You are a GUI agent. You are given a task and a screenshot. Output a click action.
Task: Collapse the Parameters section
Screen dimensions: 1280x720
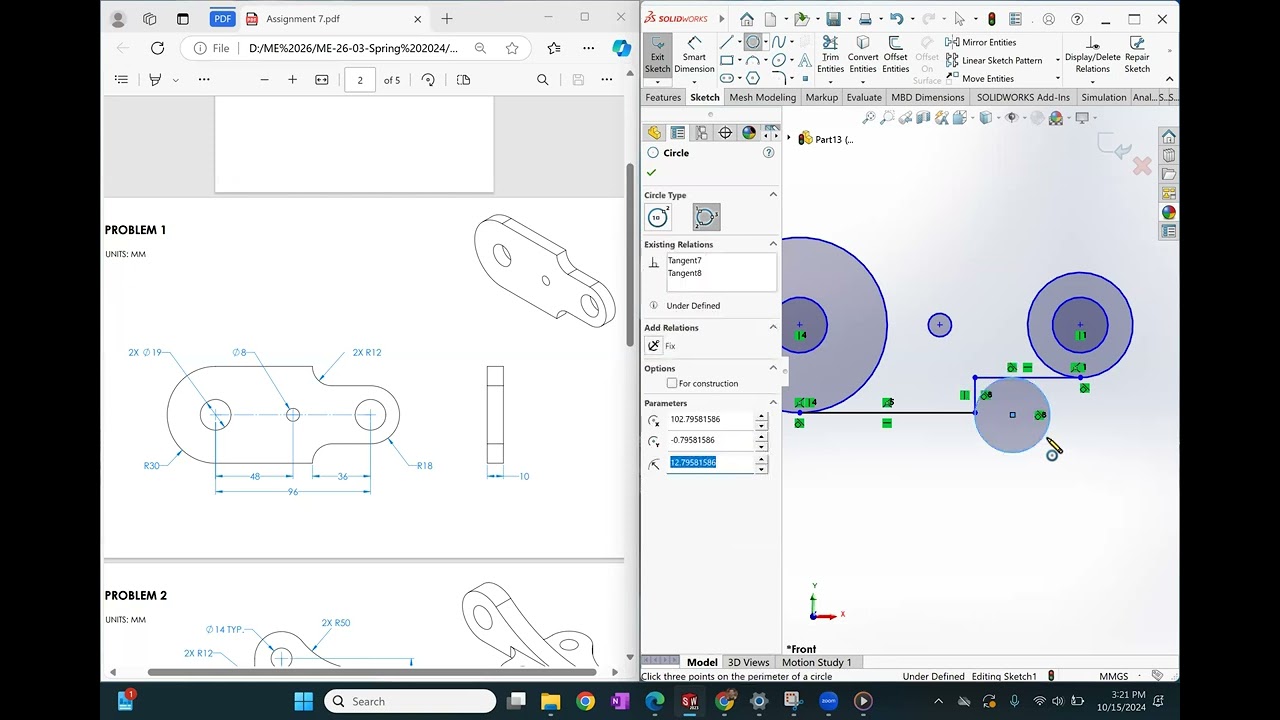[x=773, y=403]
